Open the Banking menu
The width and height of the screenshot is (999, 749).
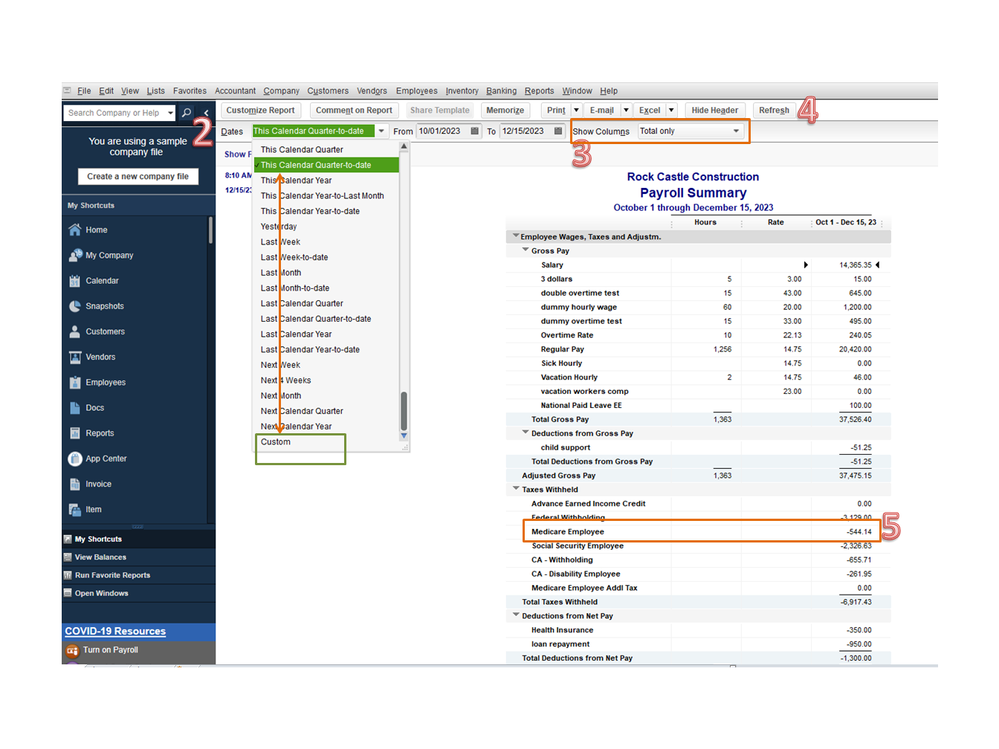coord(501,91)
